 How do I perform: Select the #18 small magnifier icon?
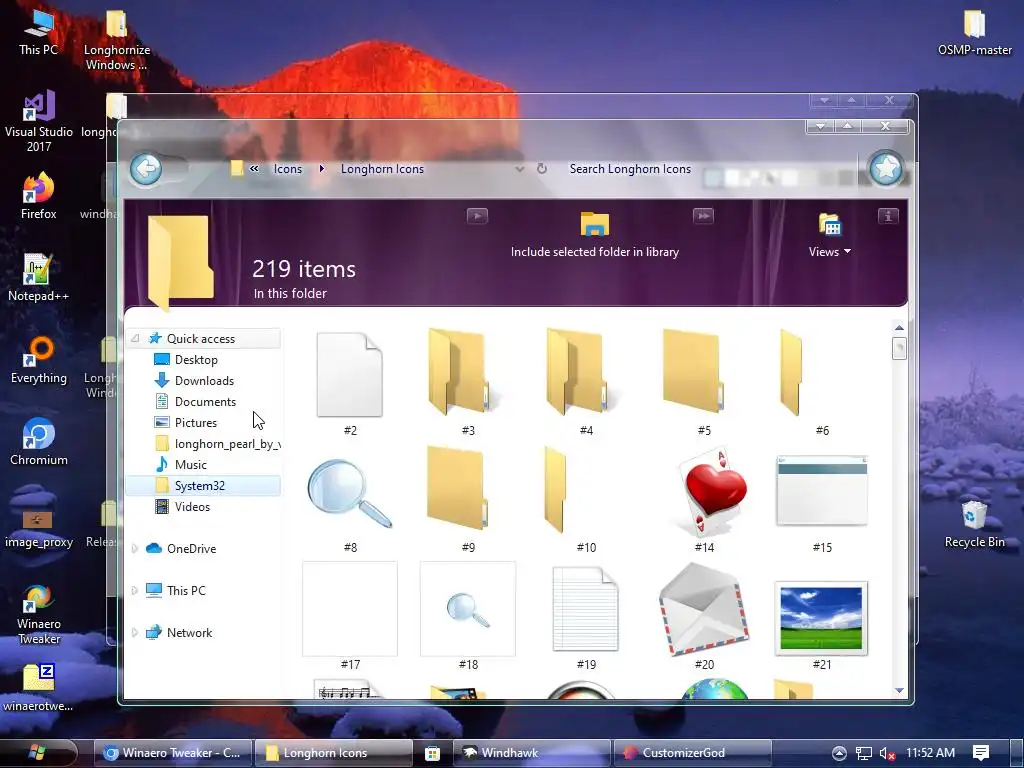[468, 609]
